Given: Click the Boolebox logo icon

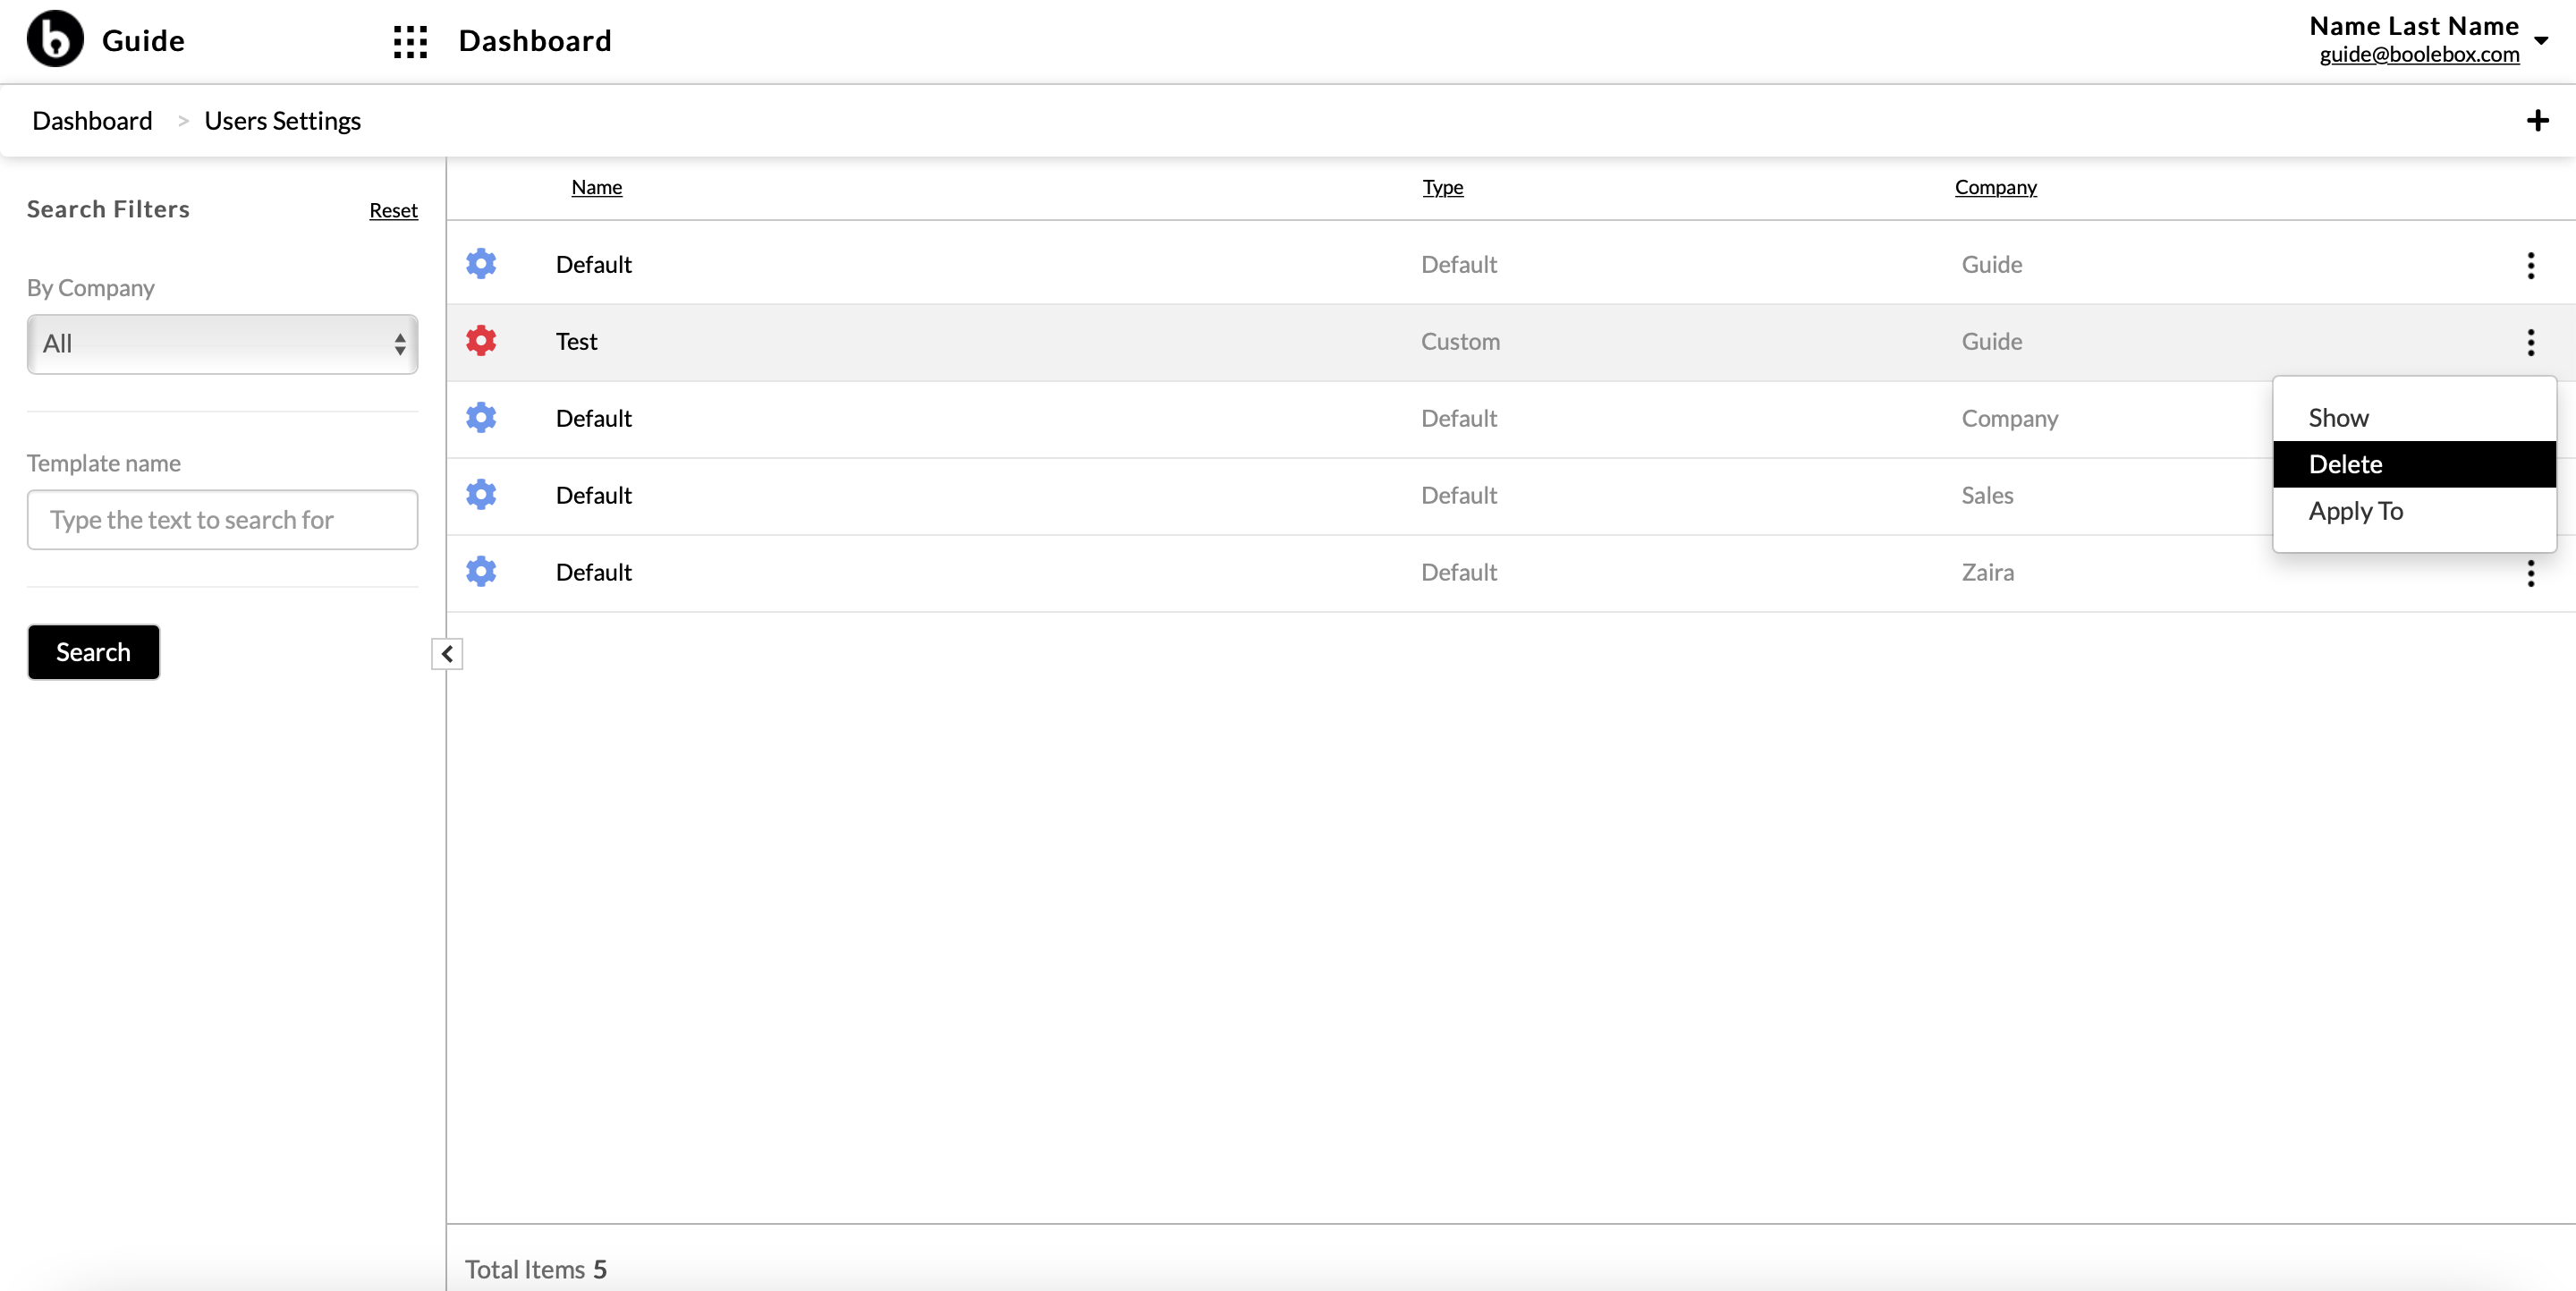Looking at the screenshot, I should [55, 39].
